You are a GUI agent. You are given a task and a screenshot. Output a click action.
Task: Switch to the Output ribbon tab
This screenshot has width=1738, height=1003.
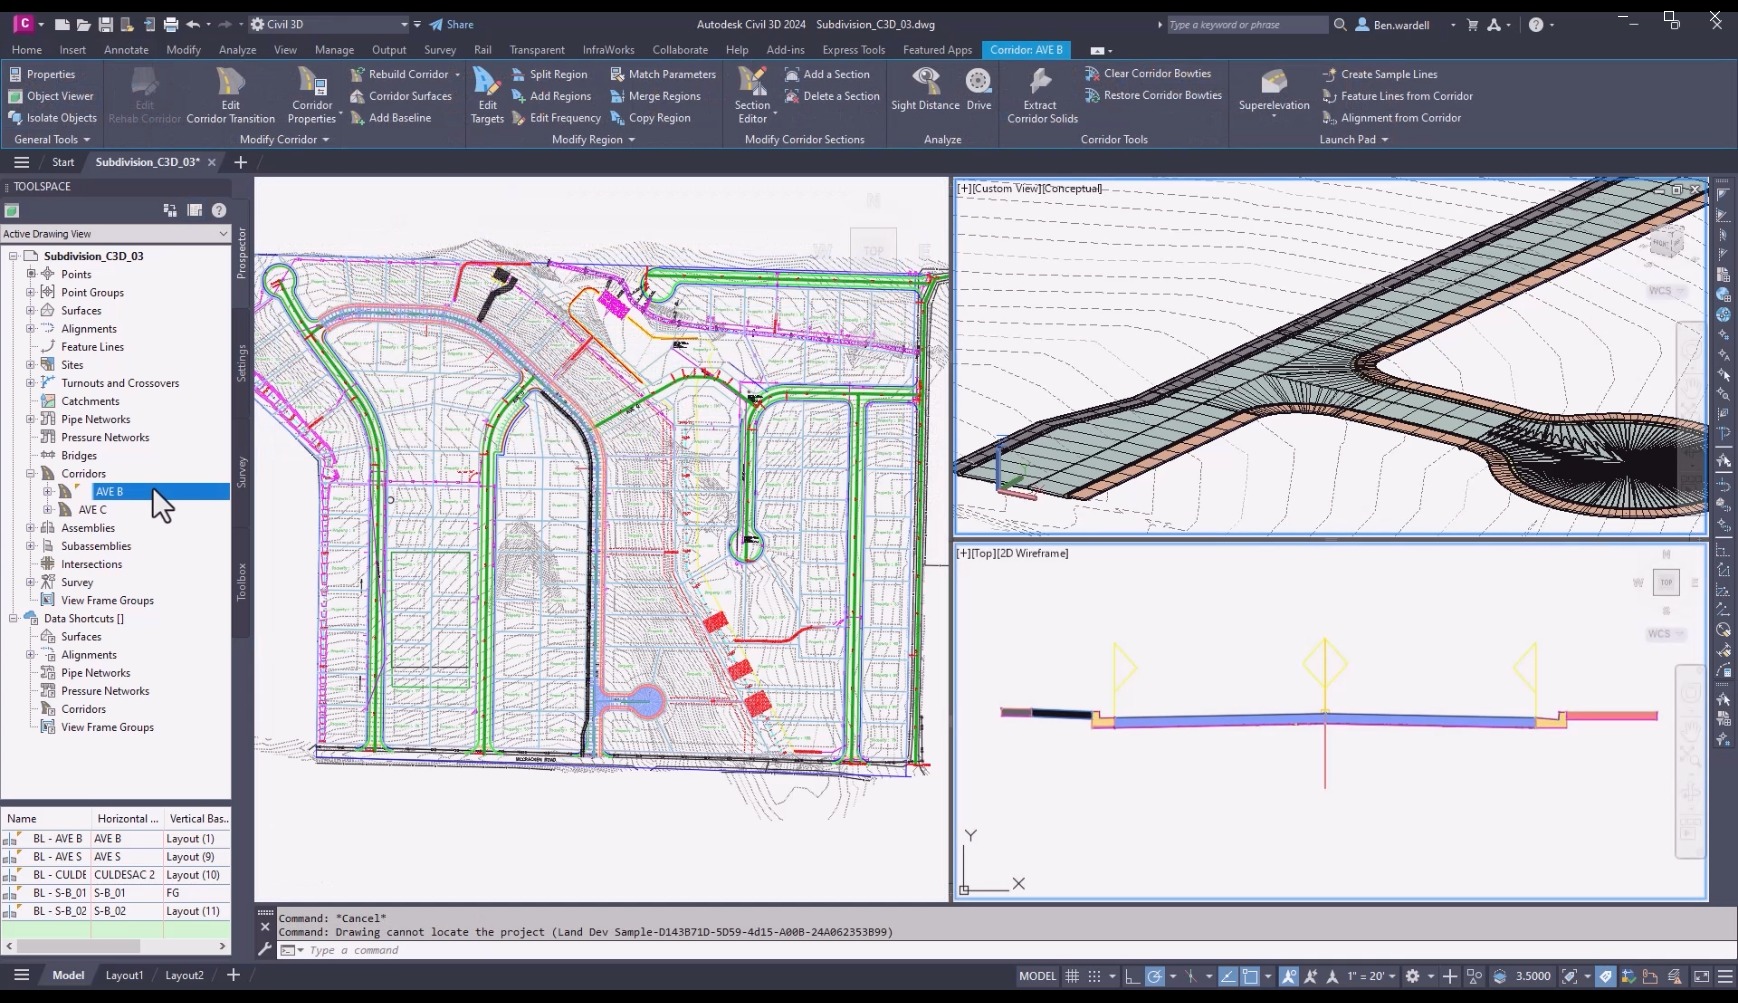click(x=388, y=49)
